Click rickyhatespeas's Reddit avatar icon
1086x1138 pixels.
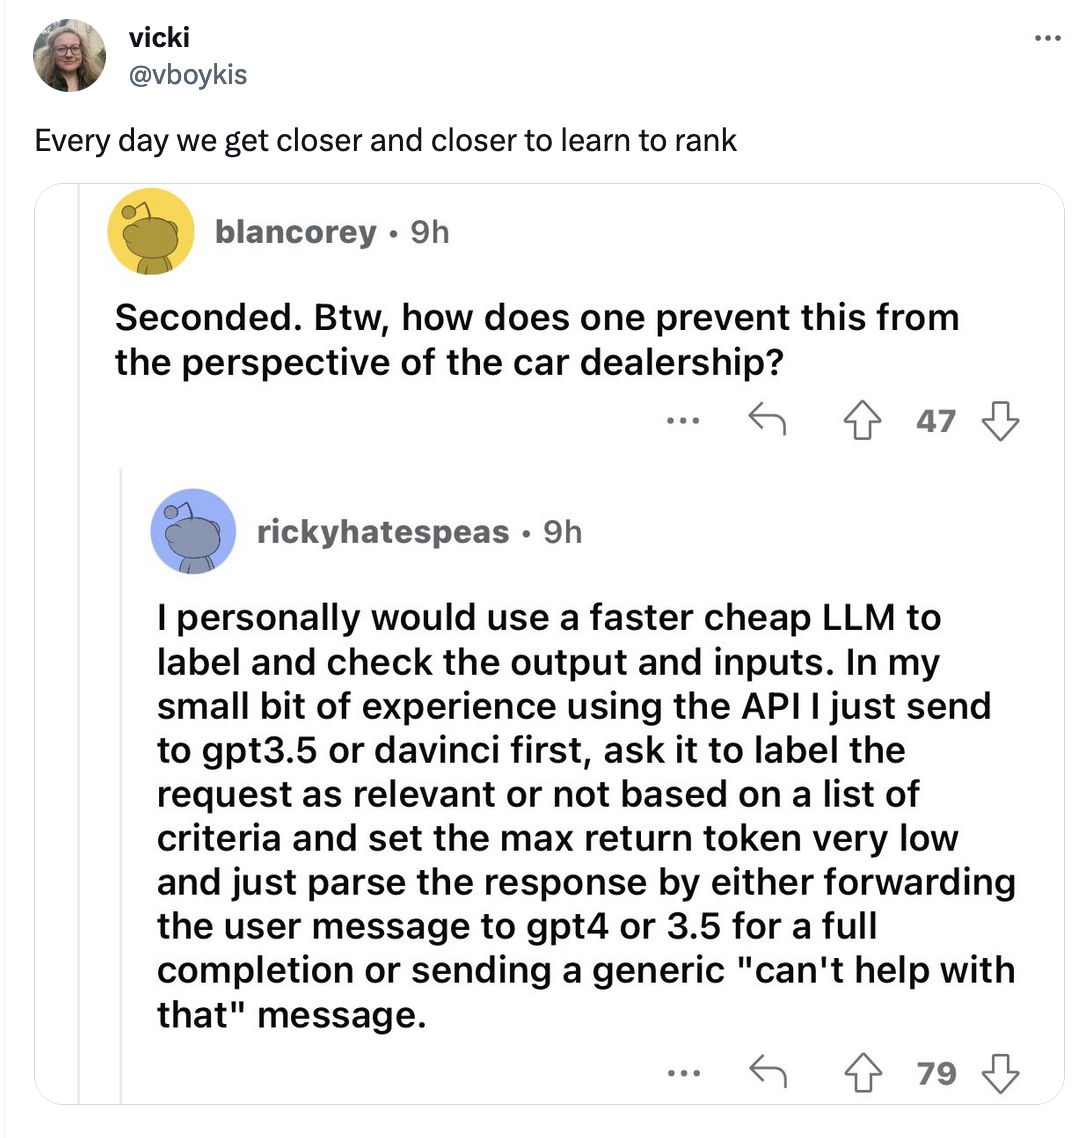click(193, 532)
